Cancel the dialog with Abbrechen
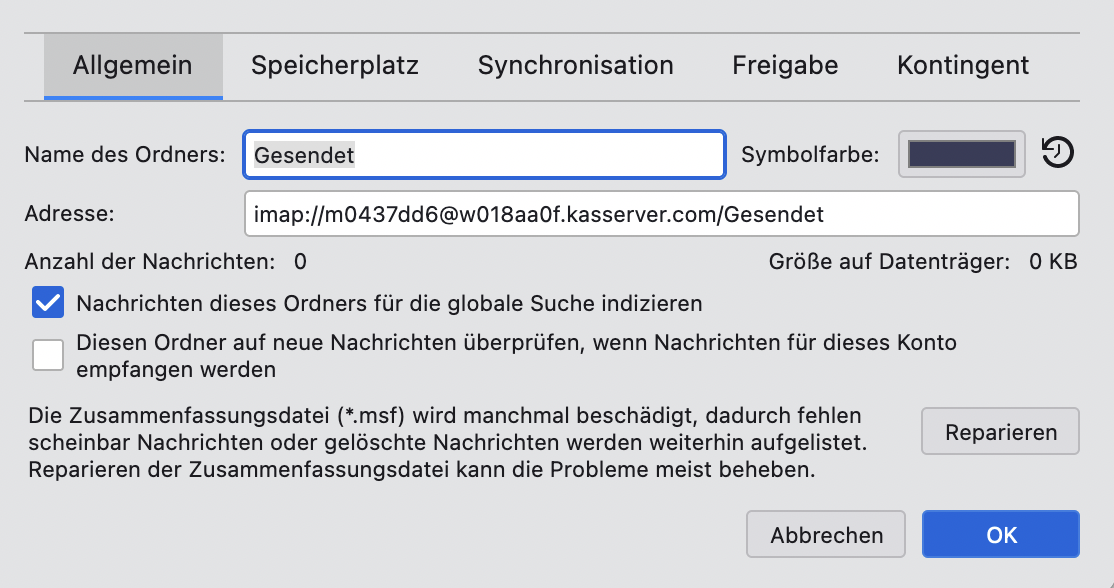This screenshot has height=588, width=1114. click(826, 535)
